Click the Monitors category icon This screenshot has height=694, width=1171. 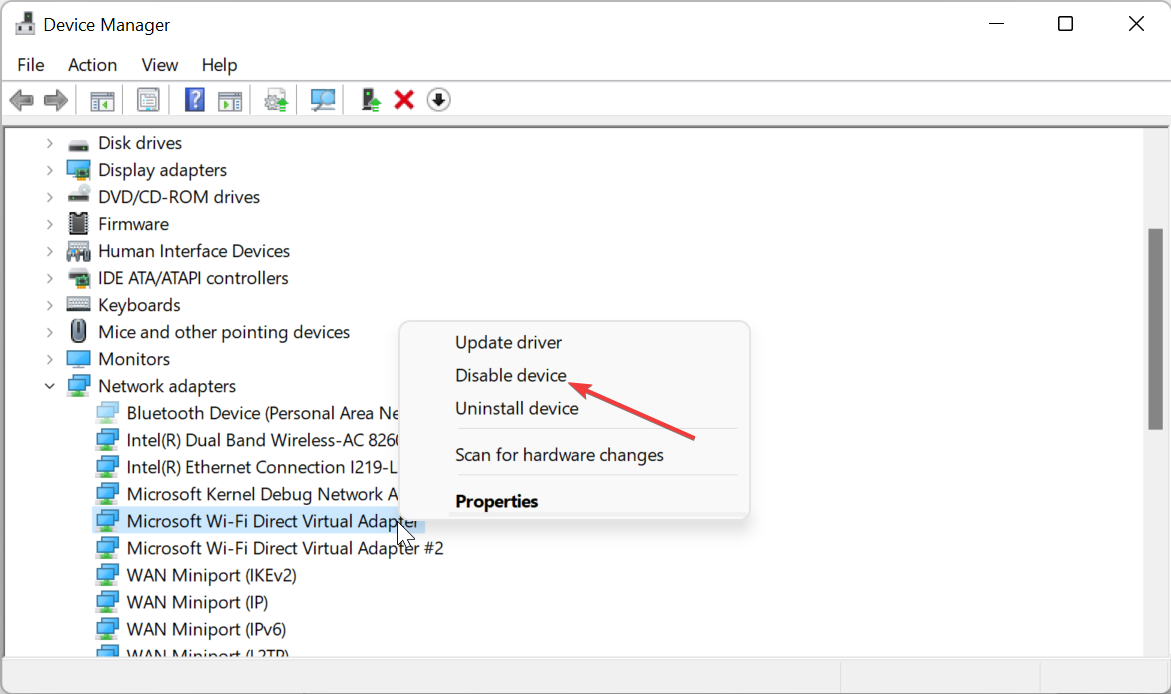point(78,359)
